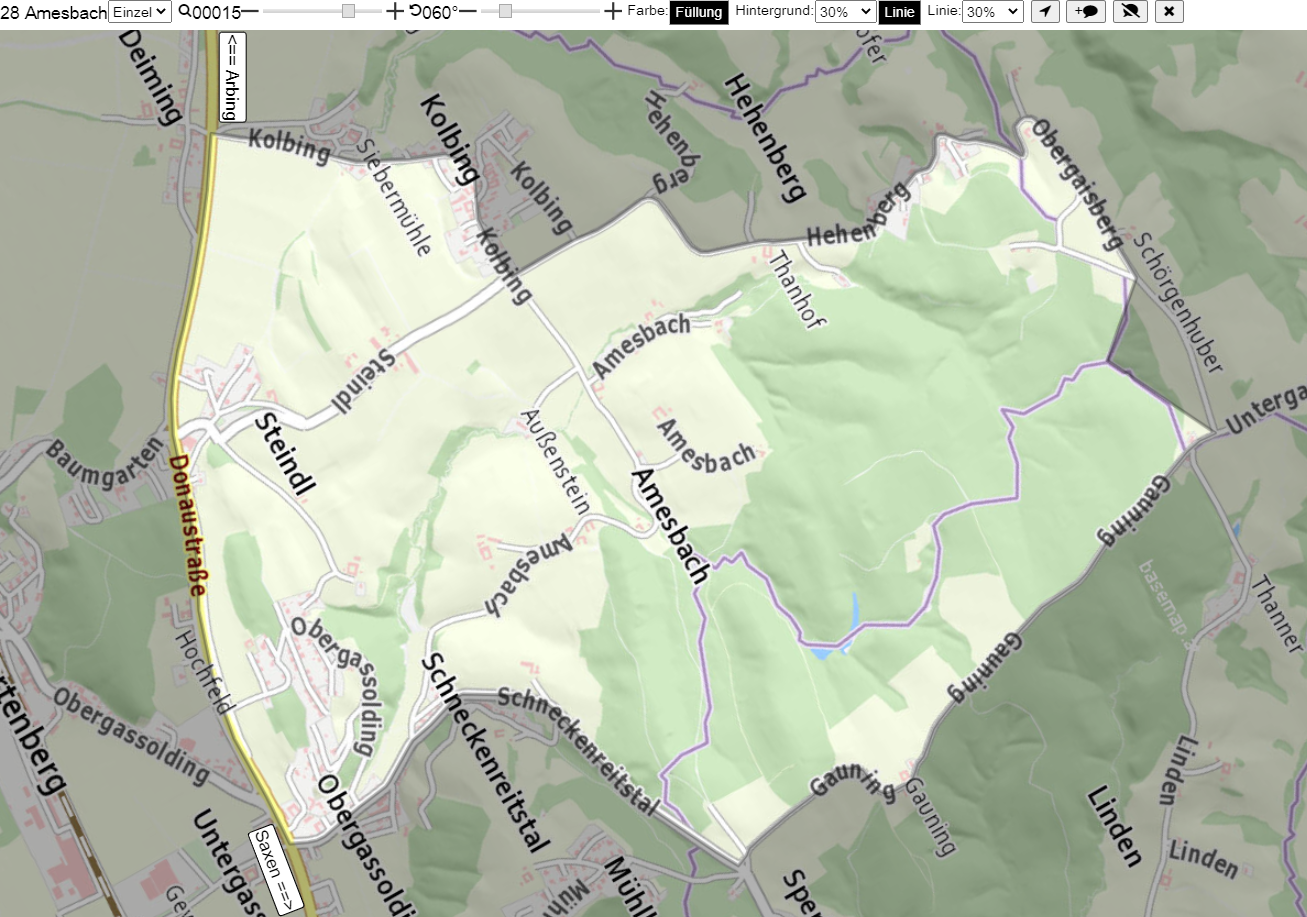
Task: Click the zoom slider handle
Action: tap(348, 11)
